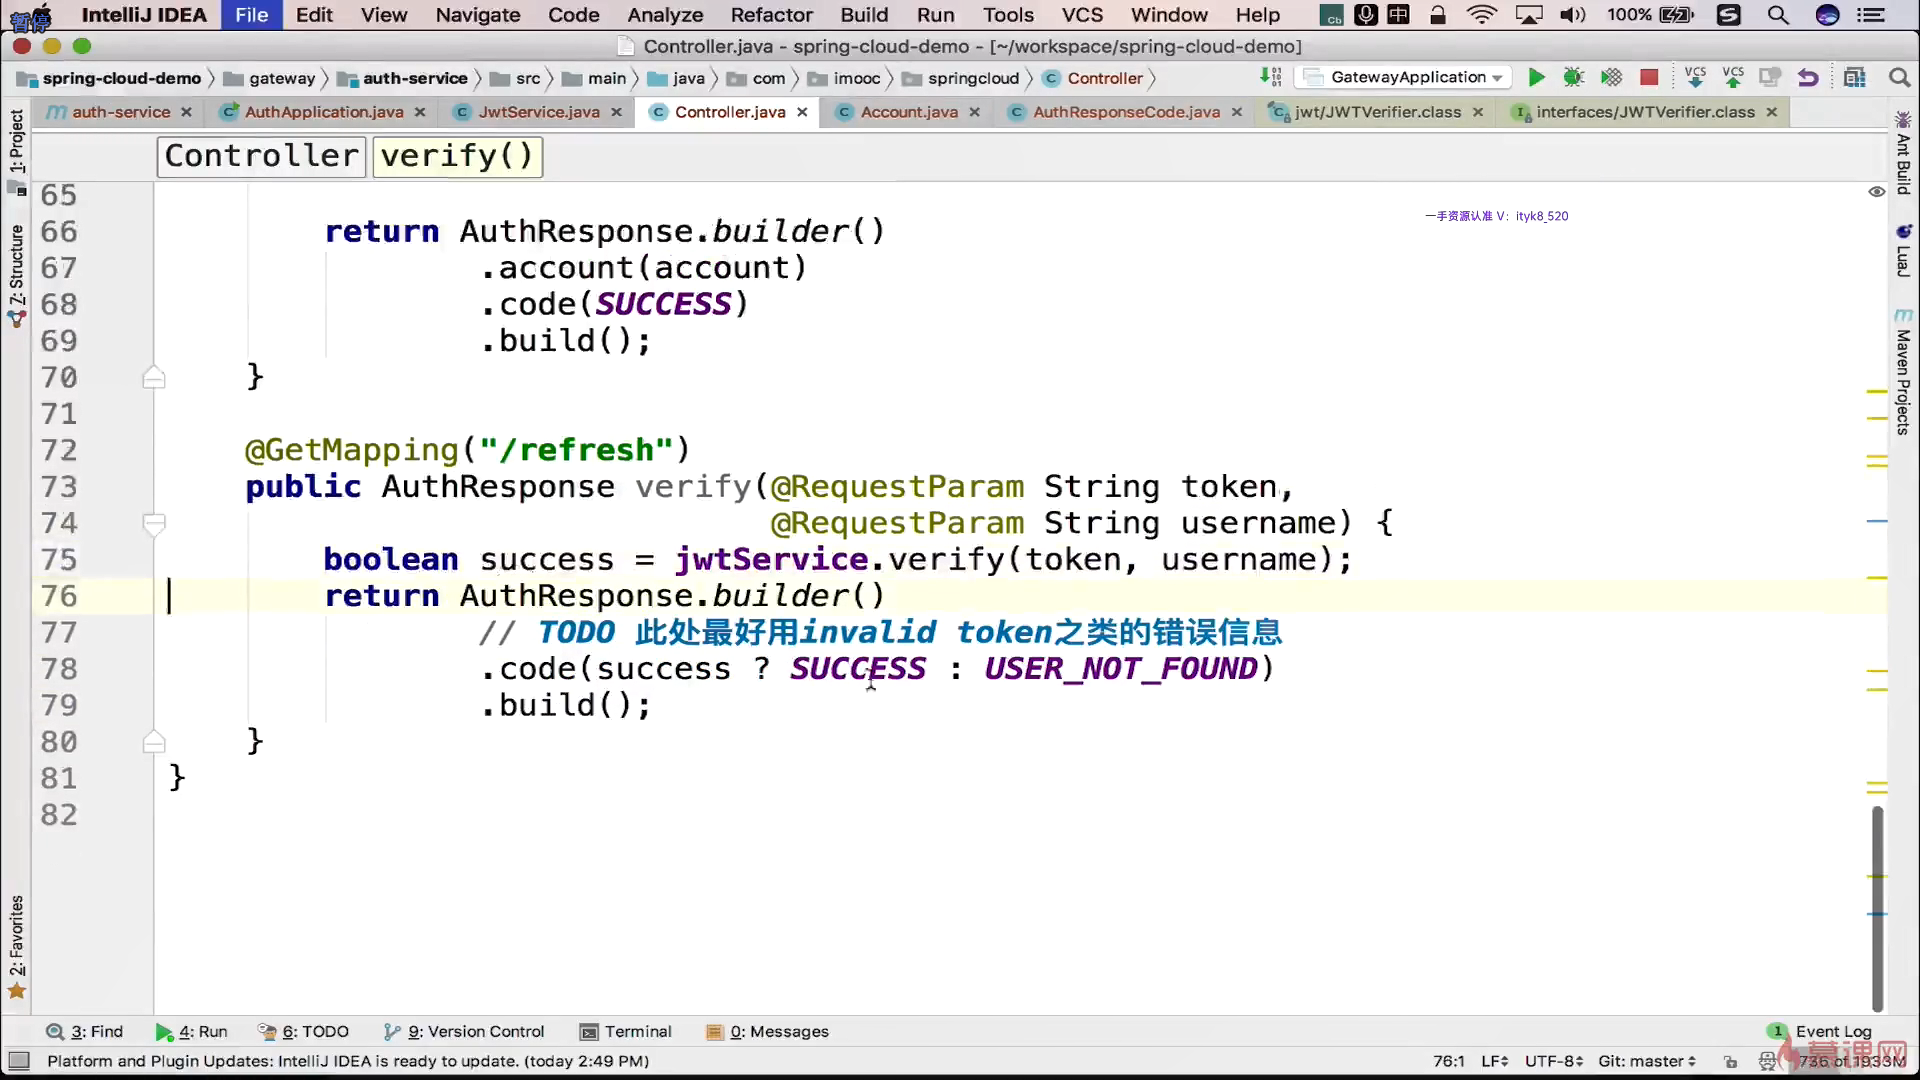Click the Search Everywhere magnifier icon
Viewport: 1920px width, 1080px height.
1898,78
